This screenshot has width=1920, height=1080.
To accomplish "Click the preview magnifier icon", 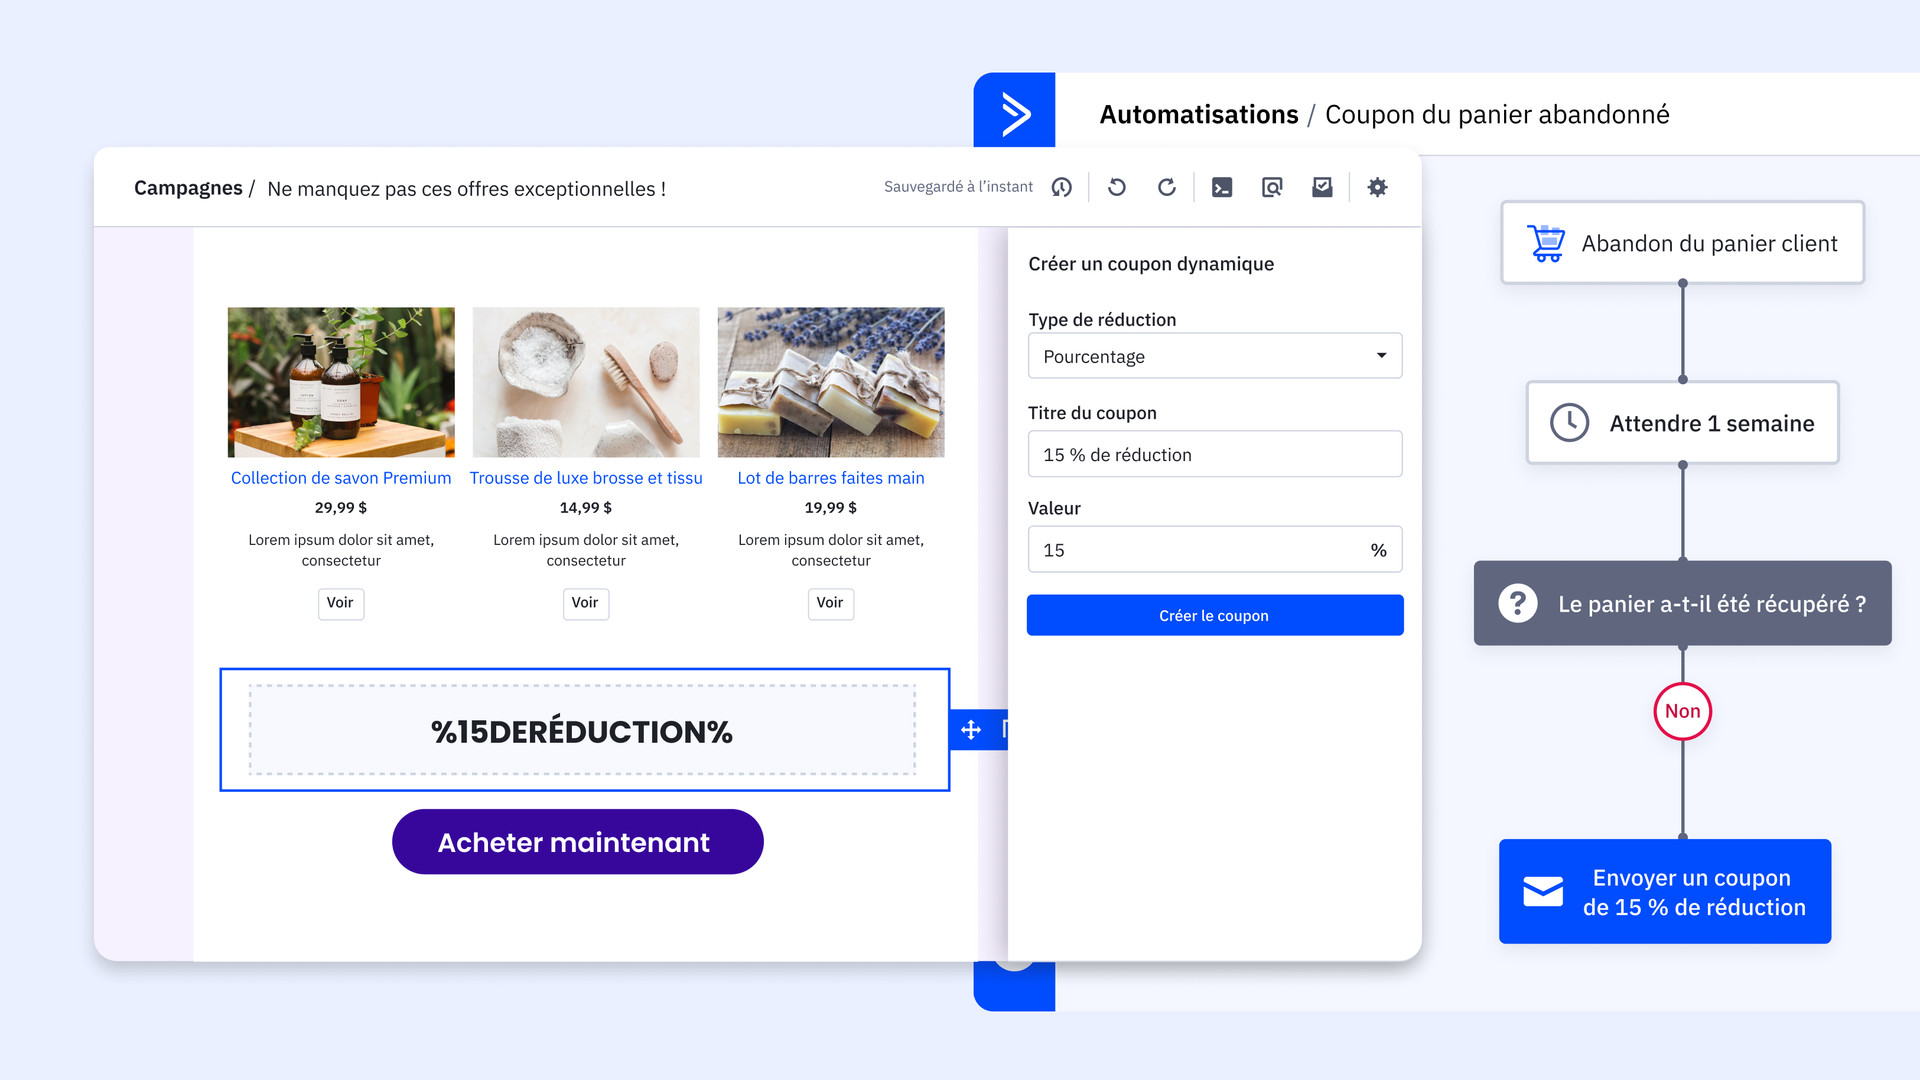I will [1272, 187].
